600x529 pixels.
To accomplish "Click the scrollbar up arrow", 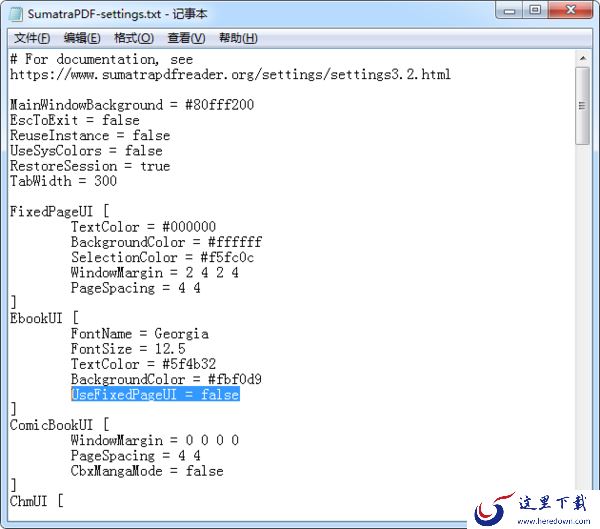I will pos(582,59).
